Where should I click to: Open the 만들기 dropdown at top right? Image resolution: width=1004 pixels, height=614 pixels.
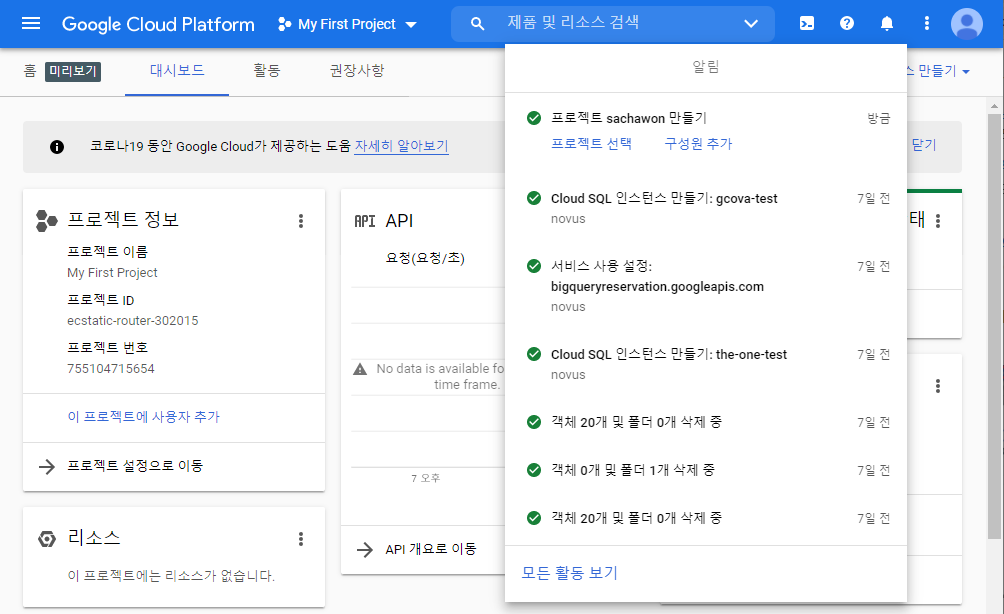tap(939, 70)
